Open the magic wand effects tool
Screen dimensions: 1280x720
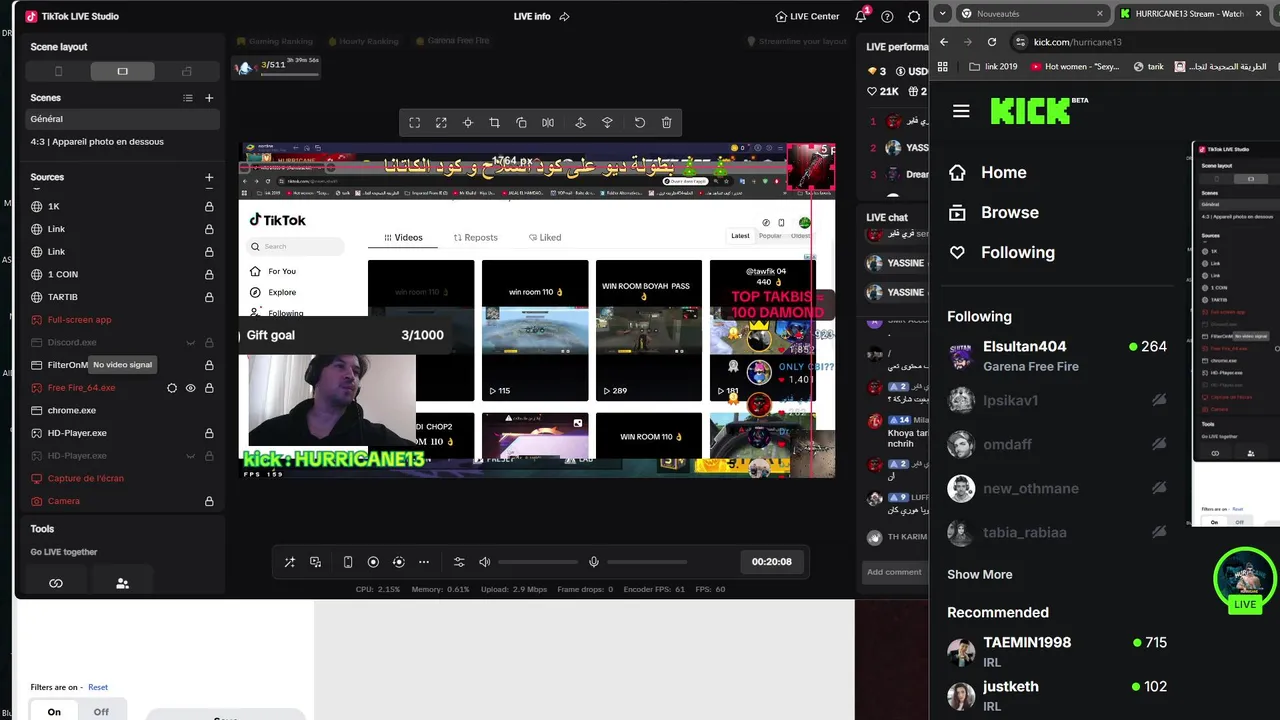click(289, 562)
